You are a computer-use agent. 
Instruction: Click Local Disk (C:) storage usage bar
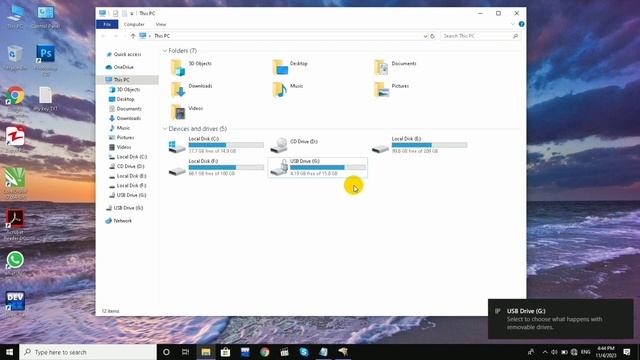point(226,145)
